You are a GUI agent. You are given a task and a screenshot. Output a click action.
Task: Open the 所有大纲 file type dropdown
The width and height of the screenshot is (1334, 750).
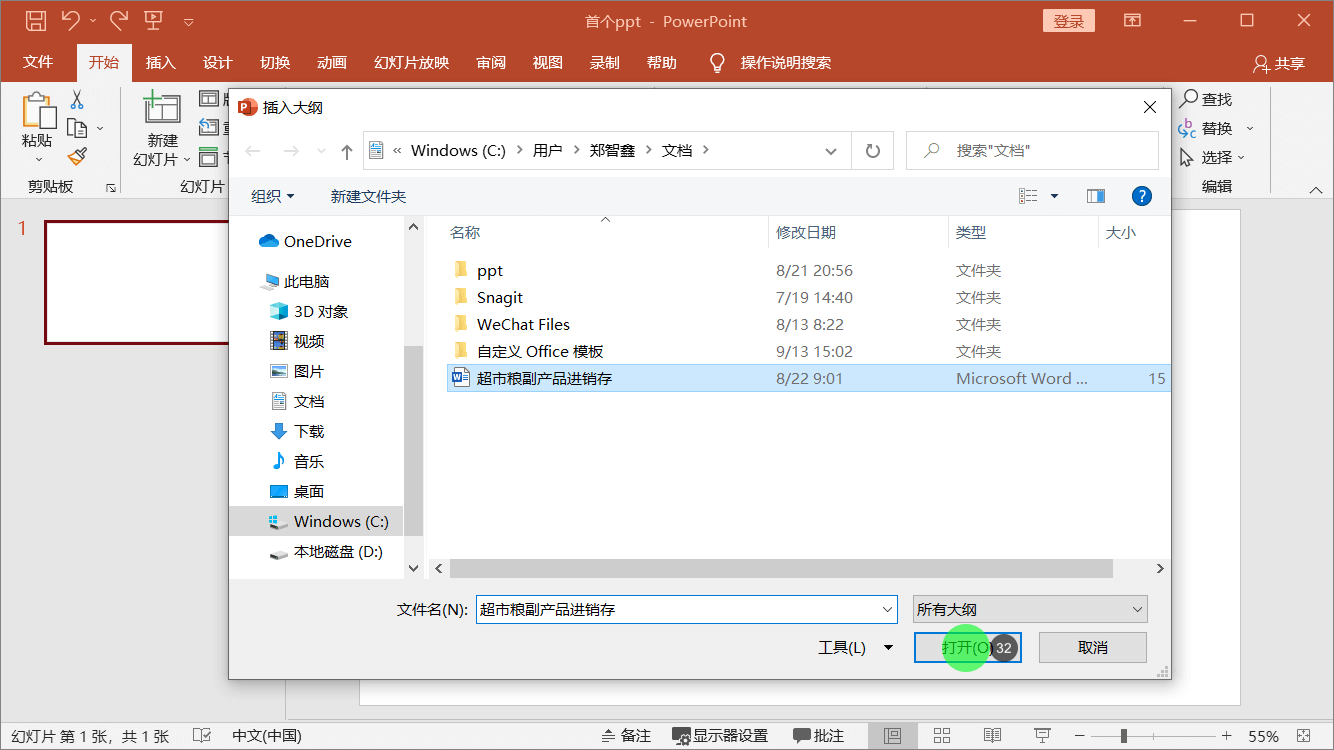[1030, 609]
